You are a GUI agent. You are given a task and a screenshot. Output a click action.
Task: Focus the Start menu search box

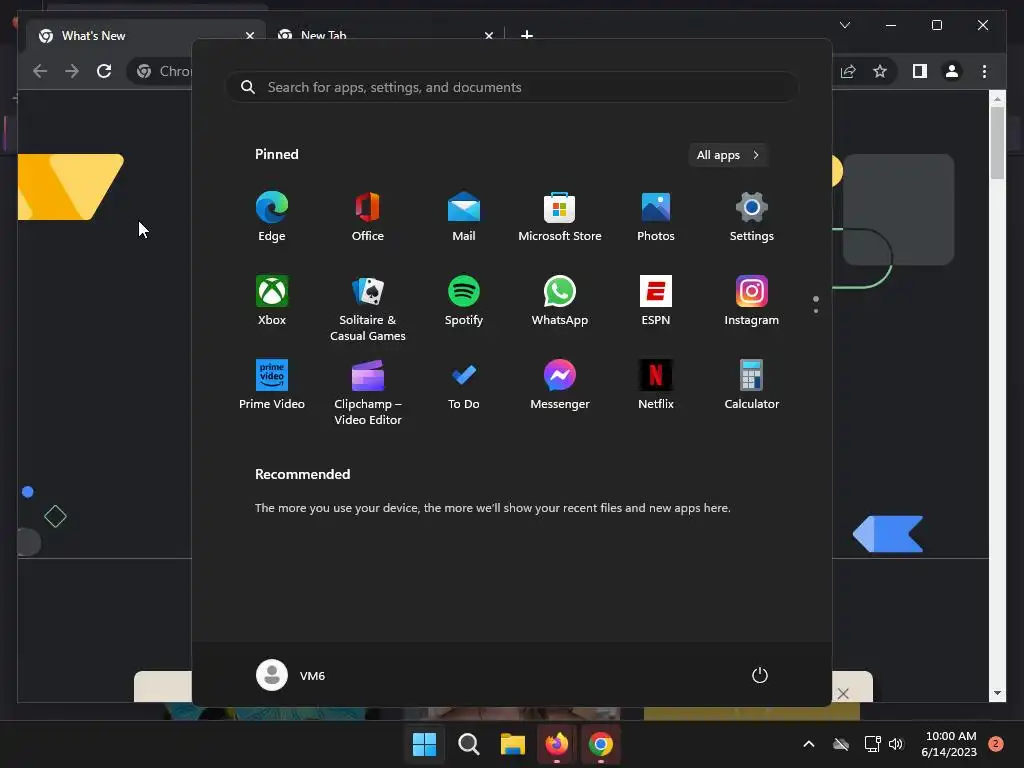512,87
